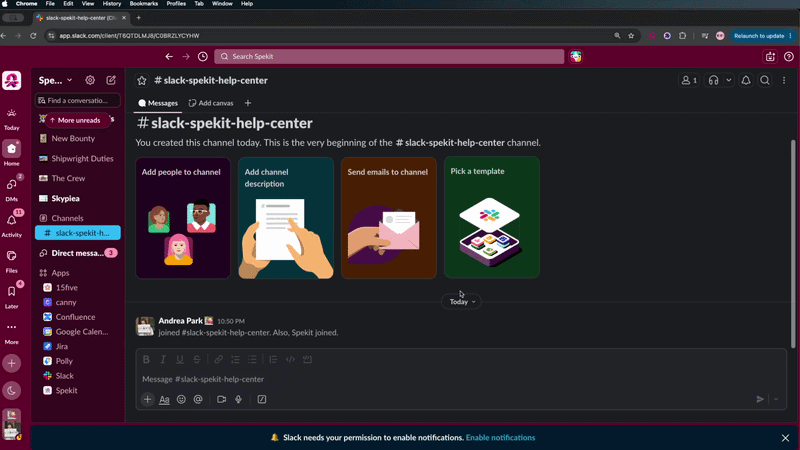
Task: Open Pick a template card
Action: point(492,217)
